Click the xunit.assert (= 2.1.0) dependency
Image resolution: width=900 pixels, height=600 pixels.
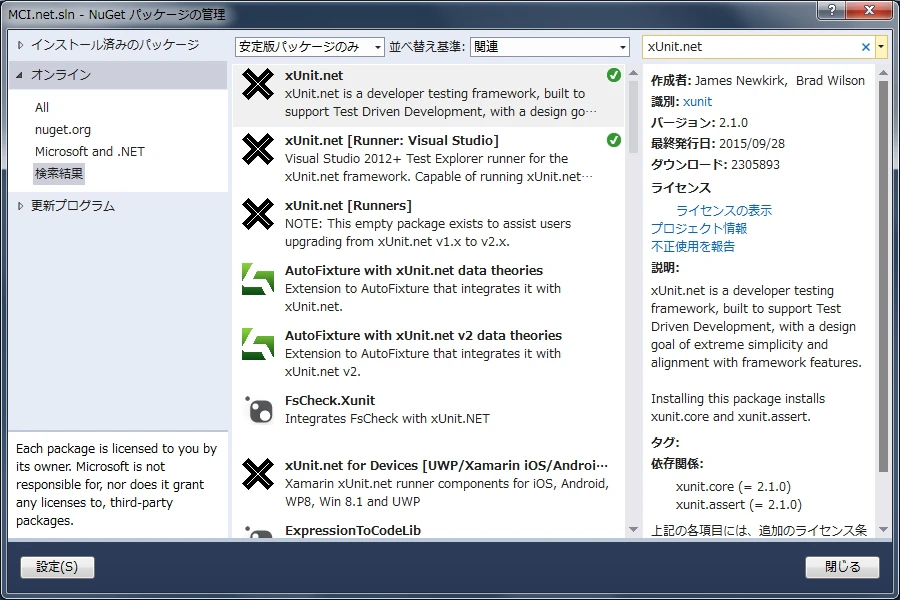point(739,505)
